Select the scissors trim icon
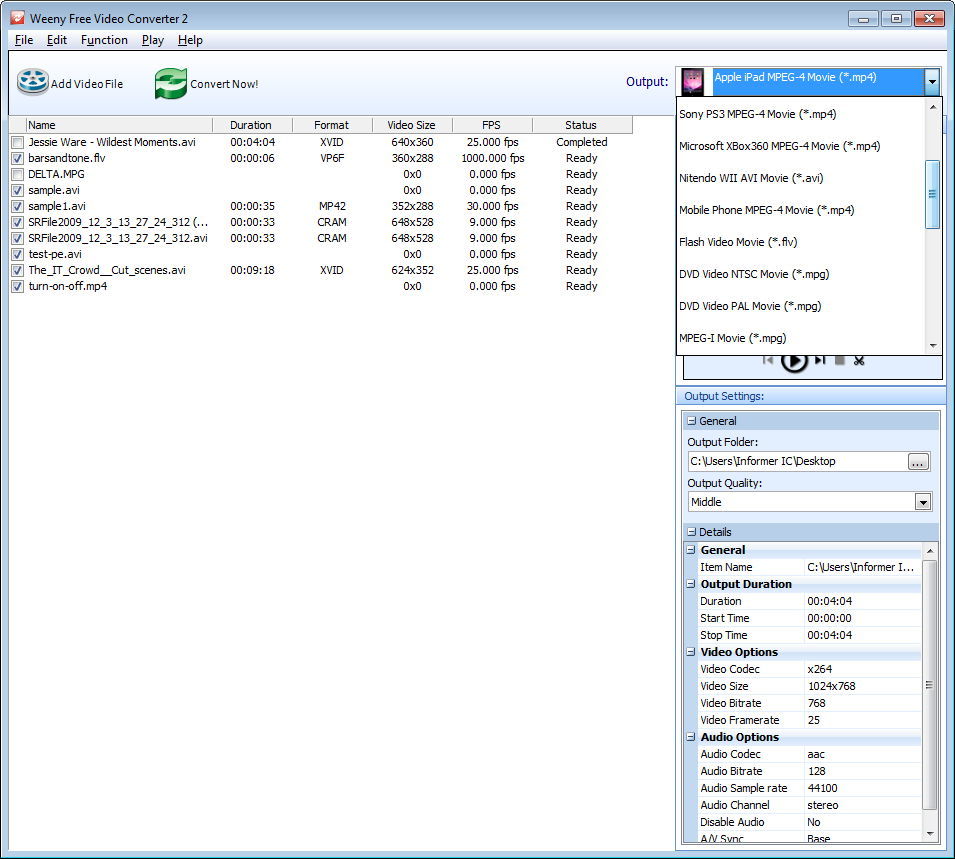Viewport: 955px width, 859px height. pyautogui.click(x=859, y=360)
